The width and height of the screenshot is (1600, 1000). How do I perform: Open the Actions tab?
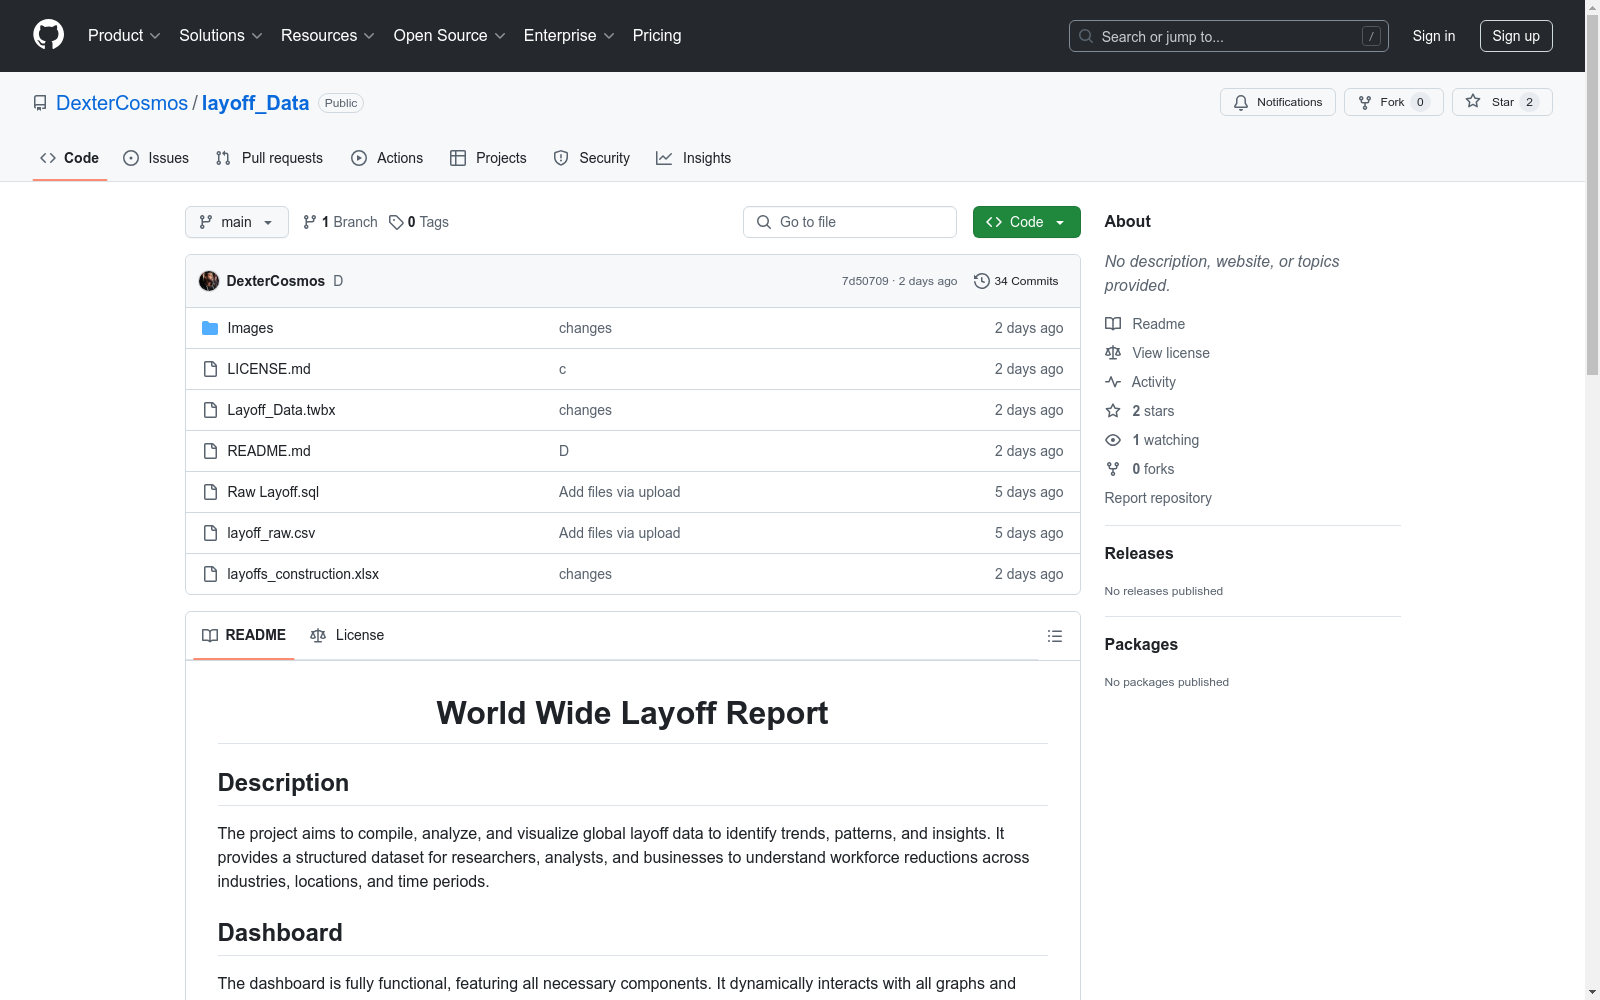pos(387,158)
